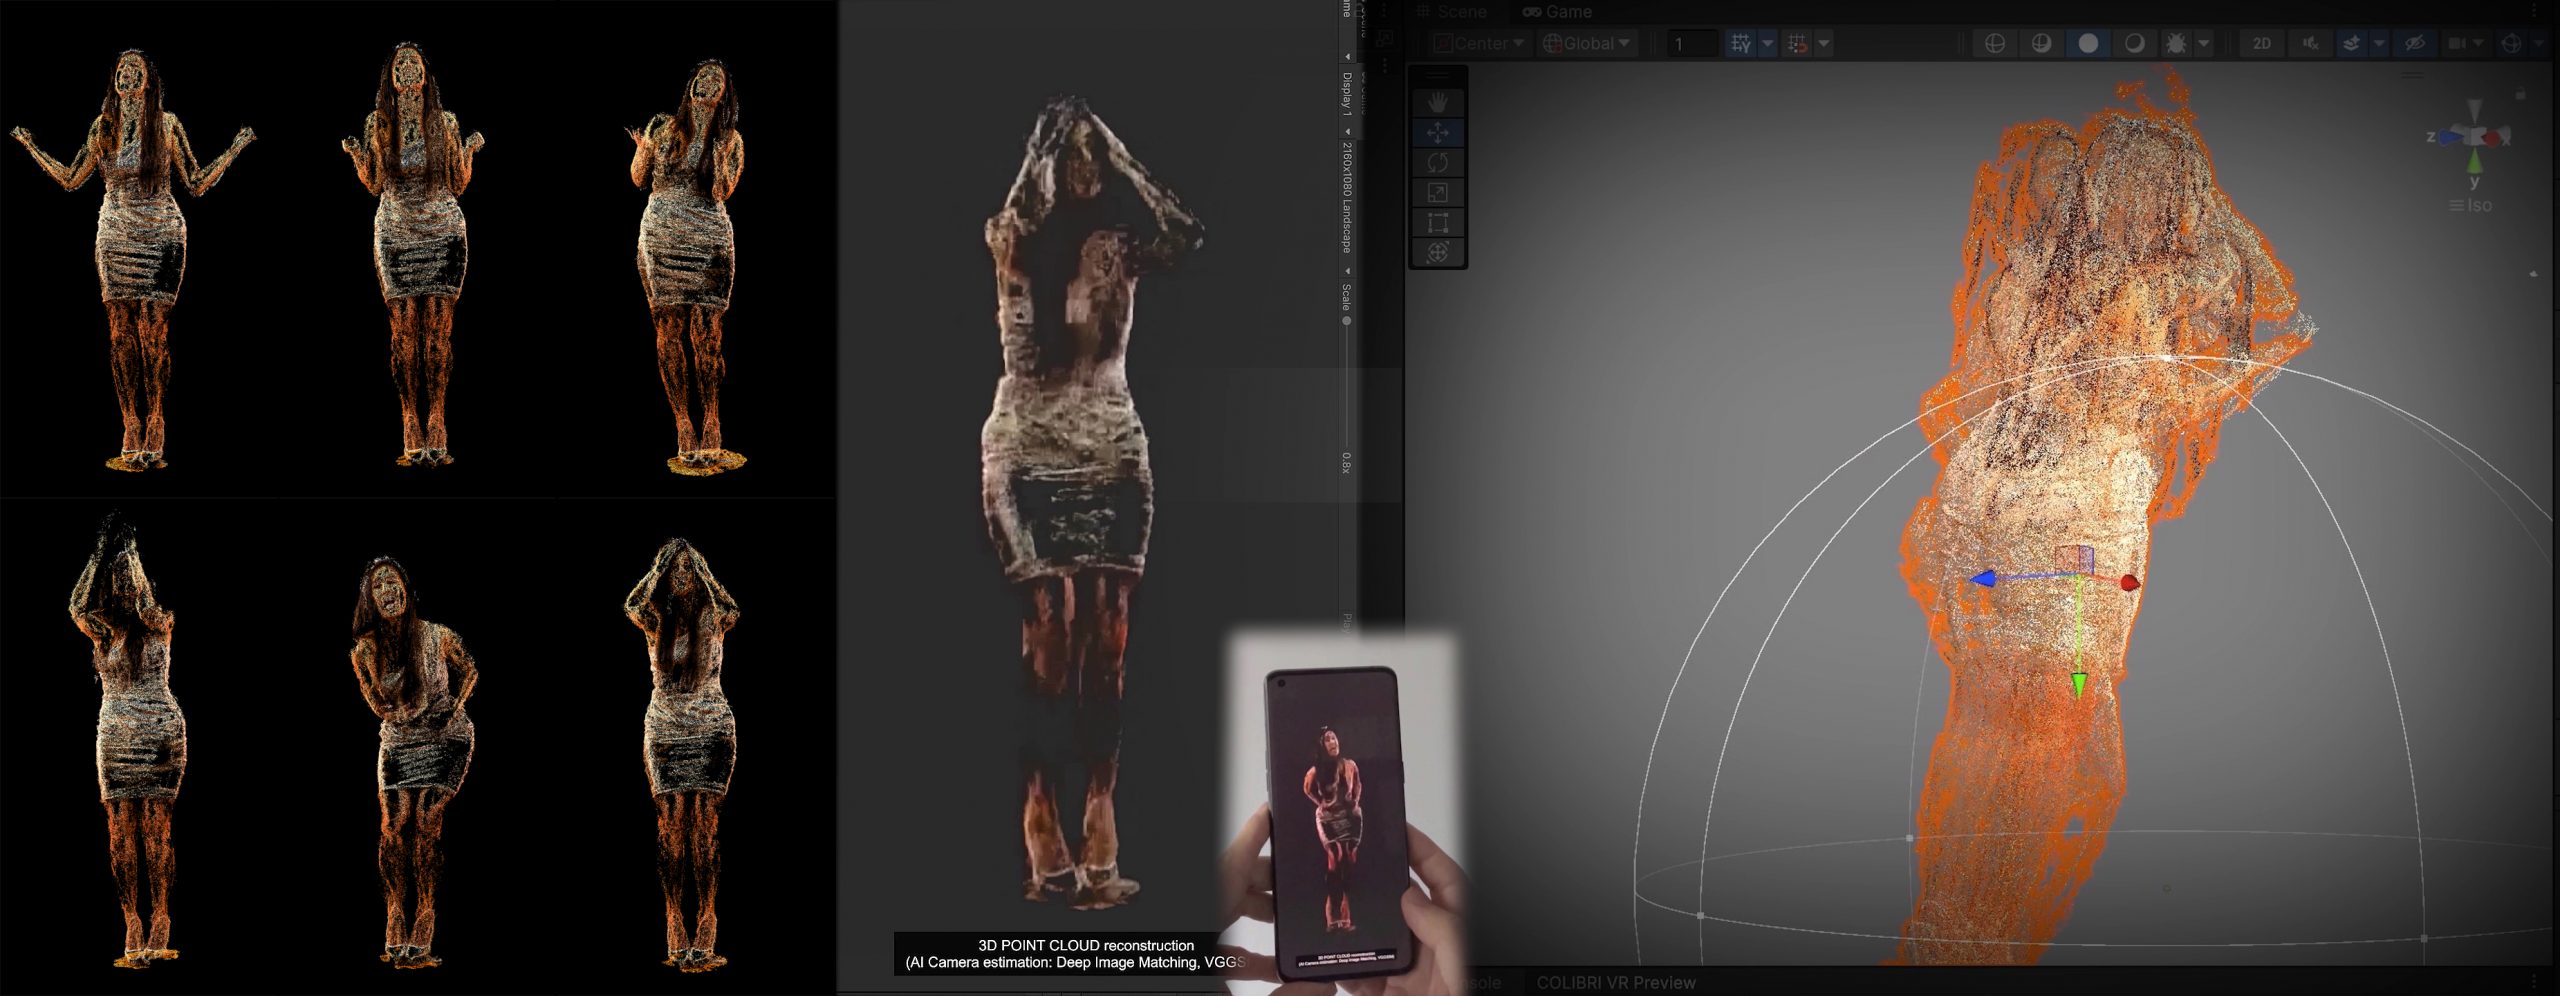Open the Center pivot dropdown
Image resolution: width=2560 pixels, height=996 pixels.
click(1479, 43)
